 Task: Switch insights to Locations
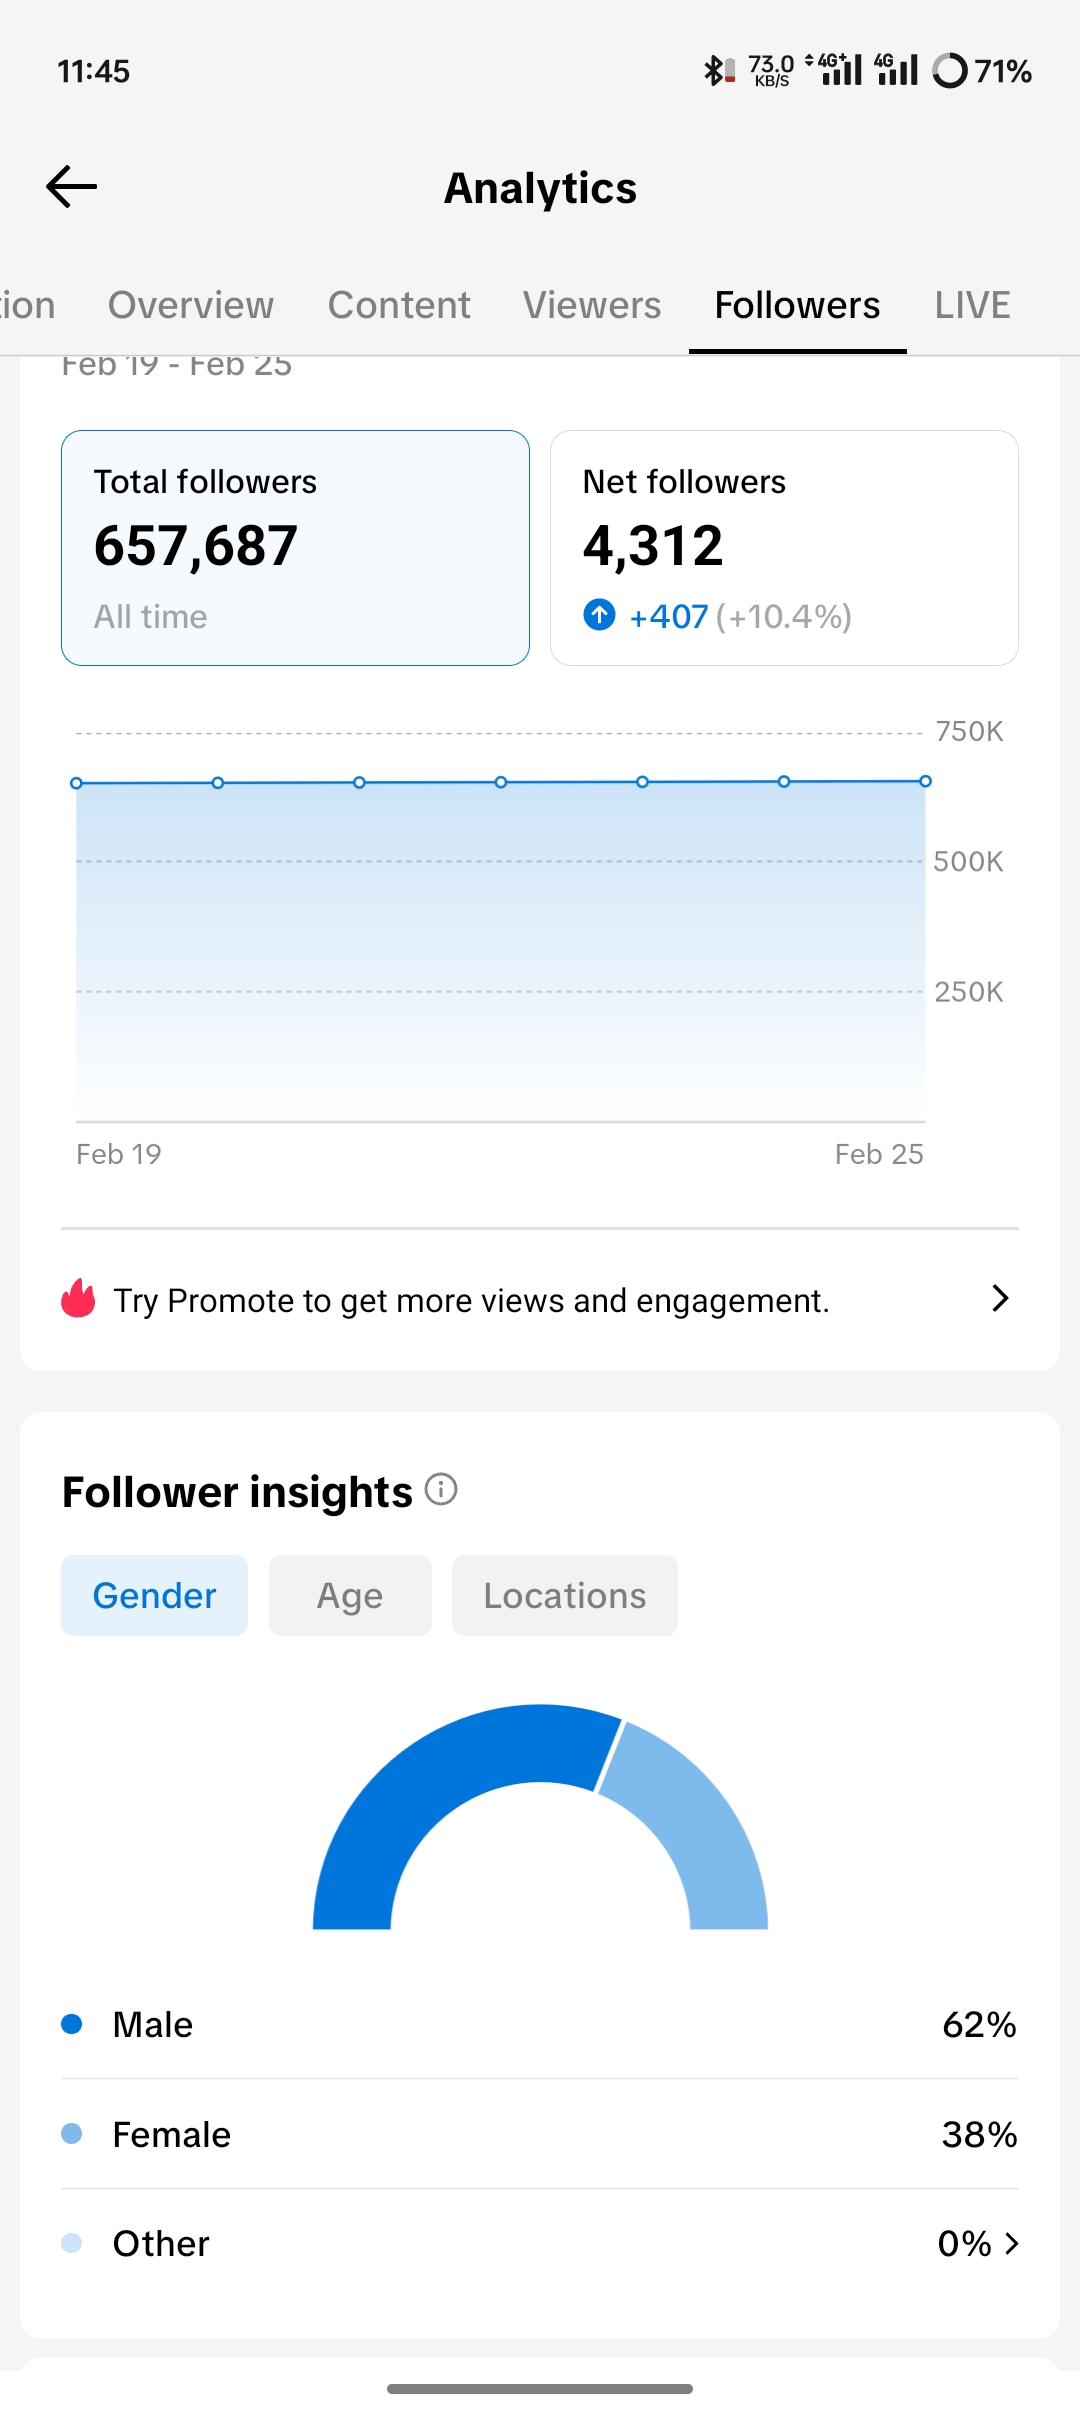pyautogui.click(x=564, y=1596)
